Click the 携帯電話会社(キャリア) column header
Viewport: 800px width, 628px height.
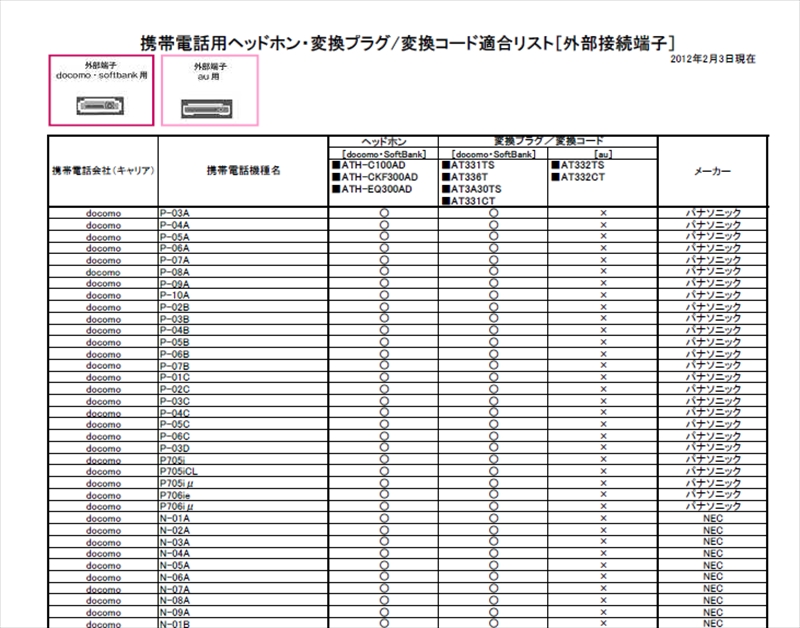click(x=103, y=171)
